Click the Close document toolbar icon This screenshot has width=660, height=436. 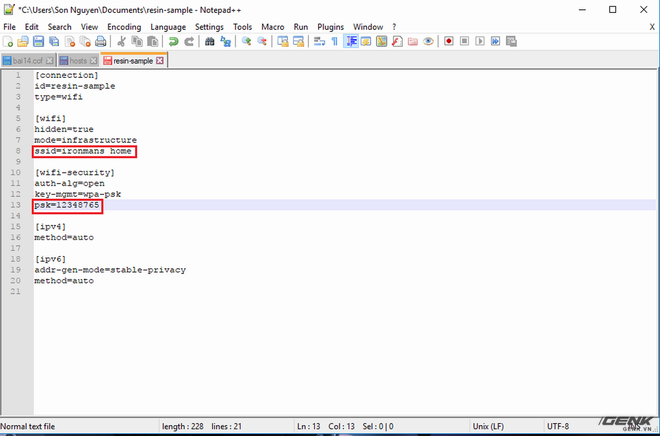click(69, 41)
